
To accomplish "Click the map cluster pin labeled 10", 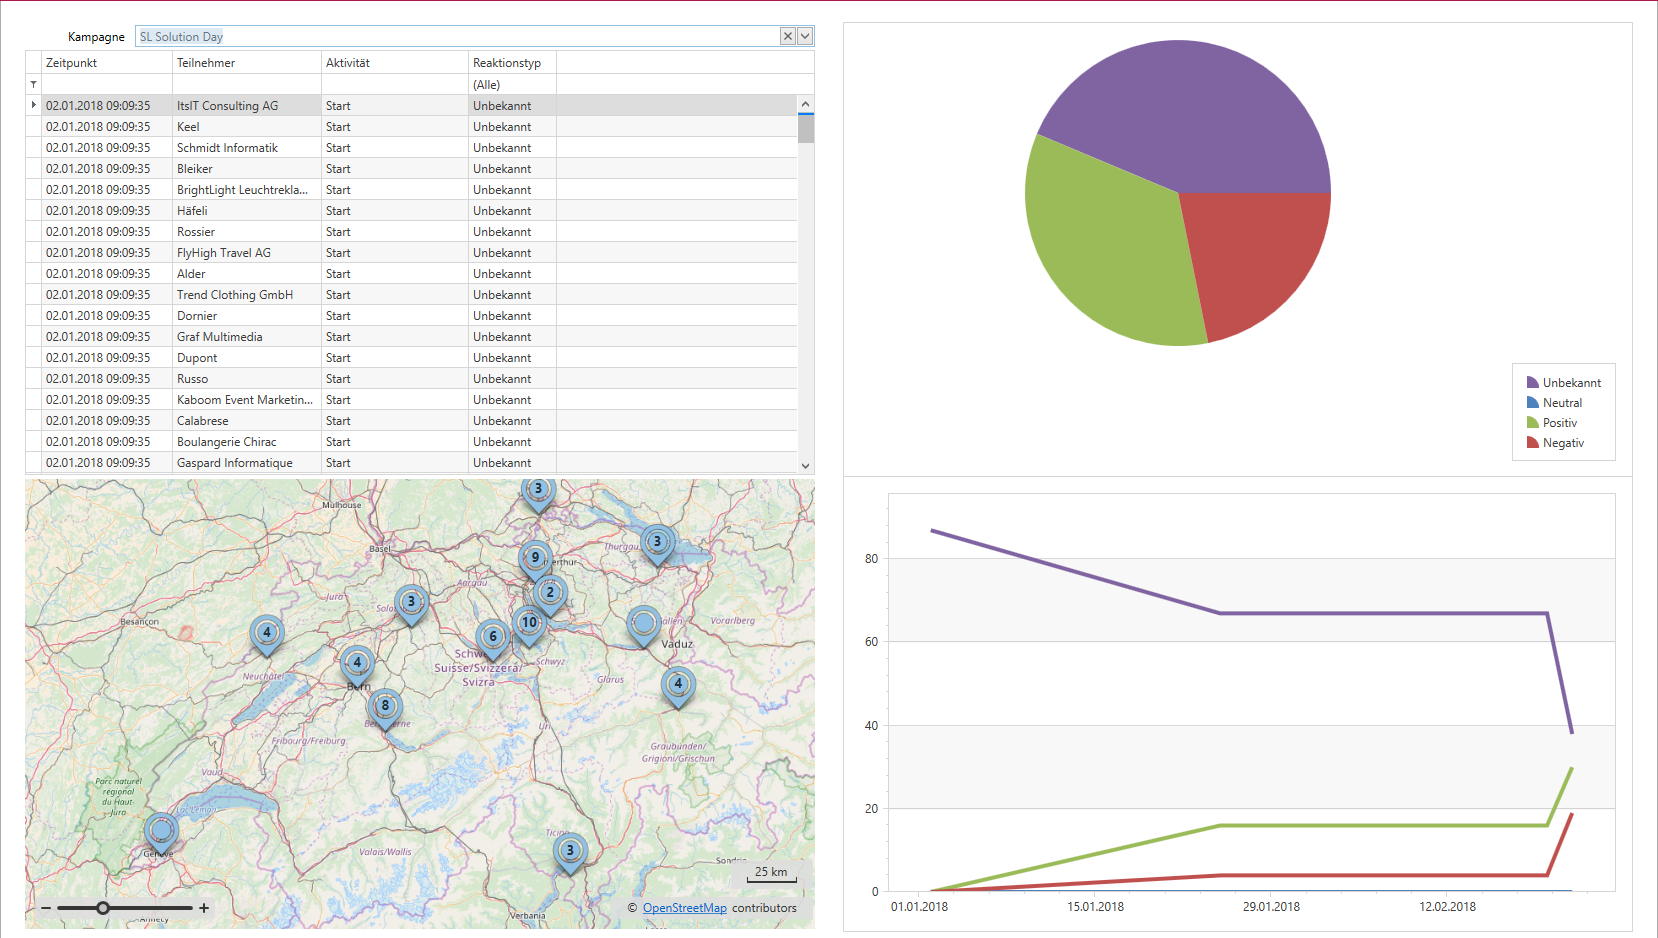I will point(530,624).
